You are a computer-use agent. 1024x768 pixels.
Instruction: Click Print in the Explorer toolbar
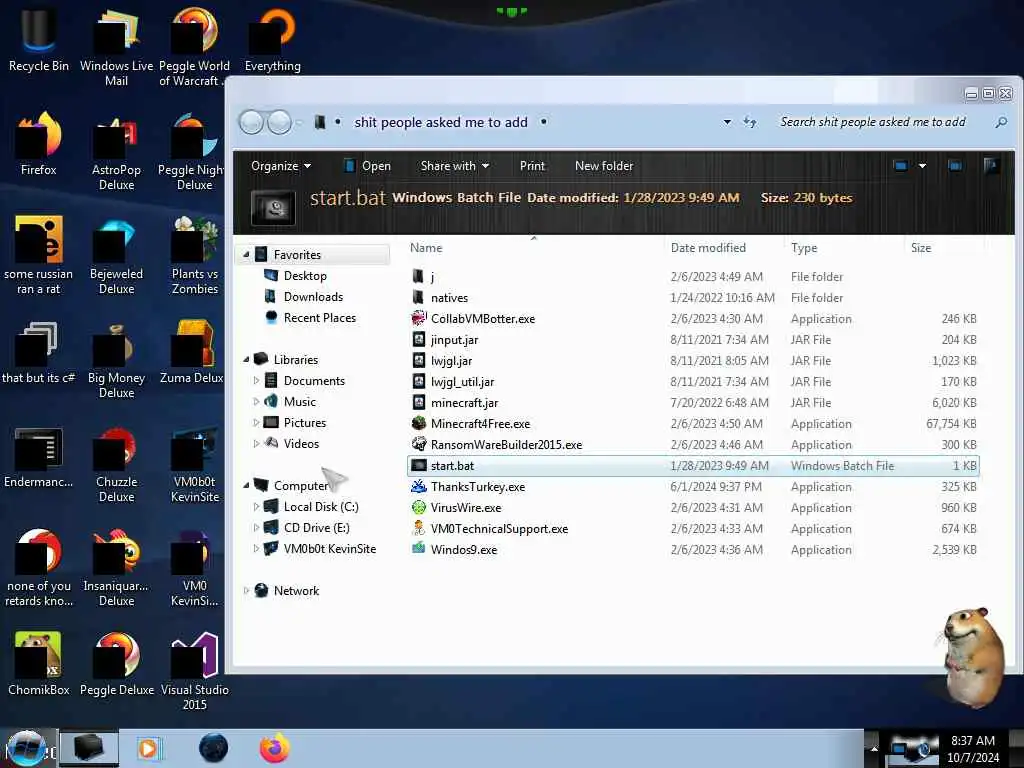(x=532, y=166)
